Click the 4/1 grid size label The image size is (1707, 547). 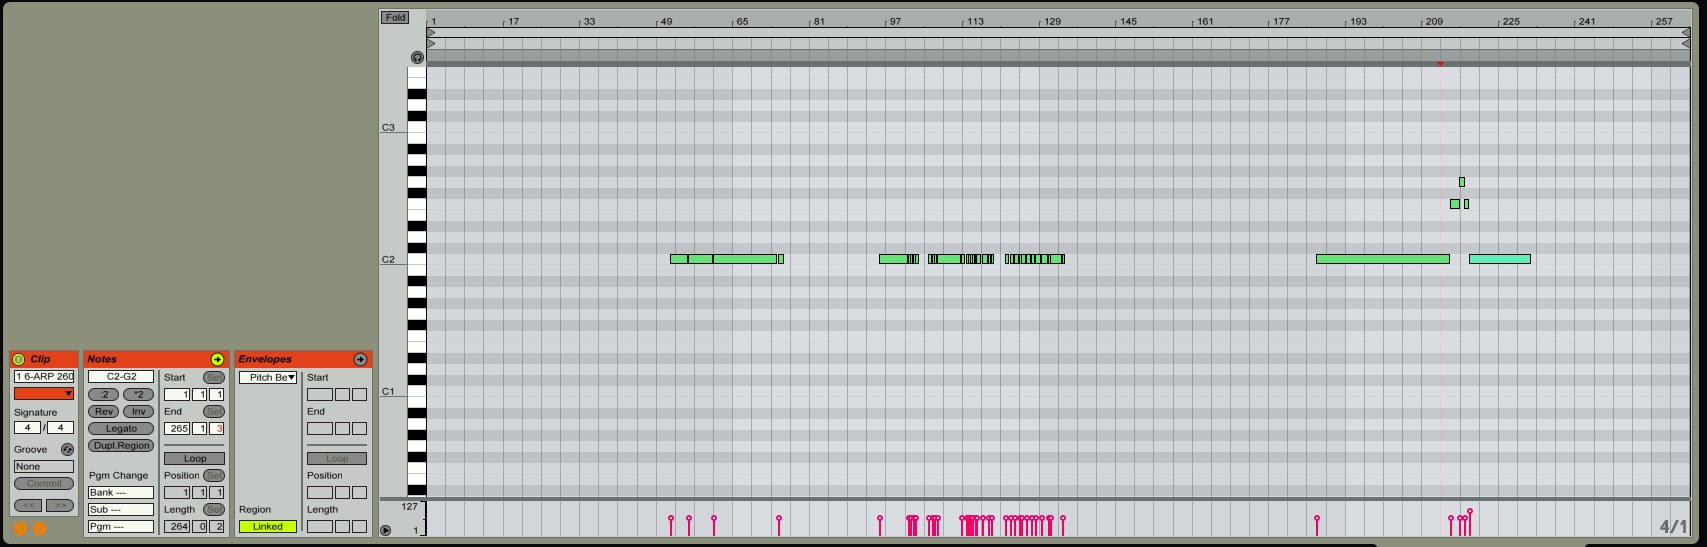click(x=1673, y=526)
